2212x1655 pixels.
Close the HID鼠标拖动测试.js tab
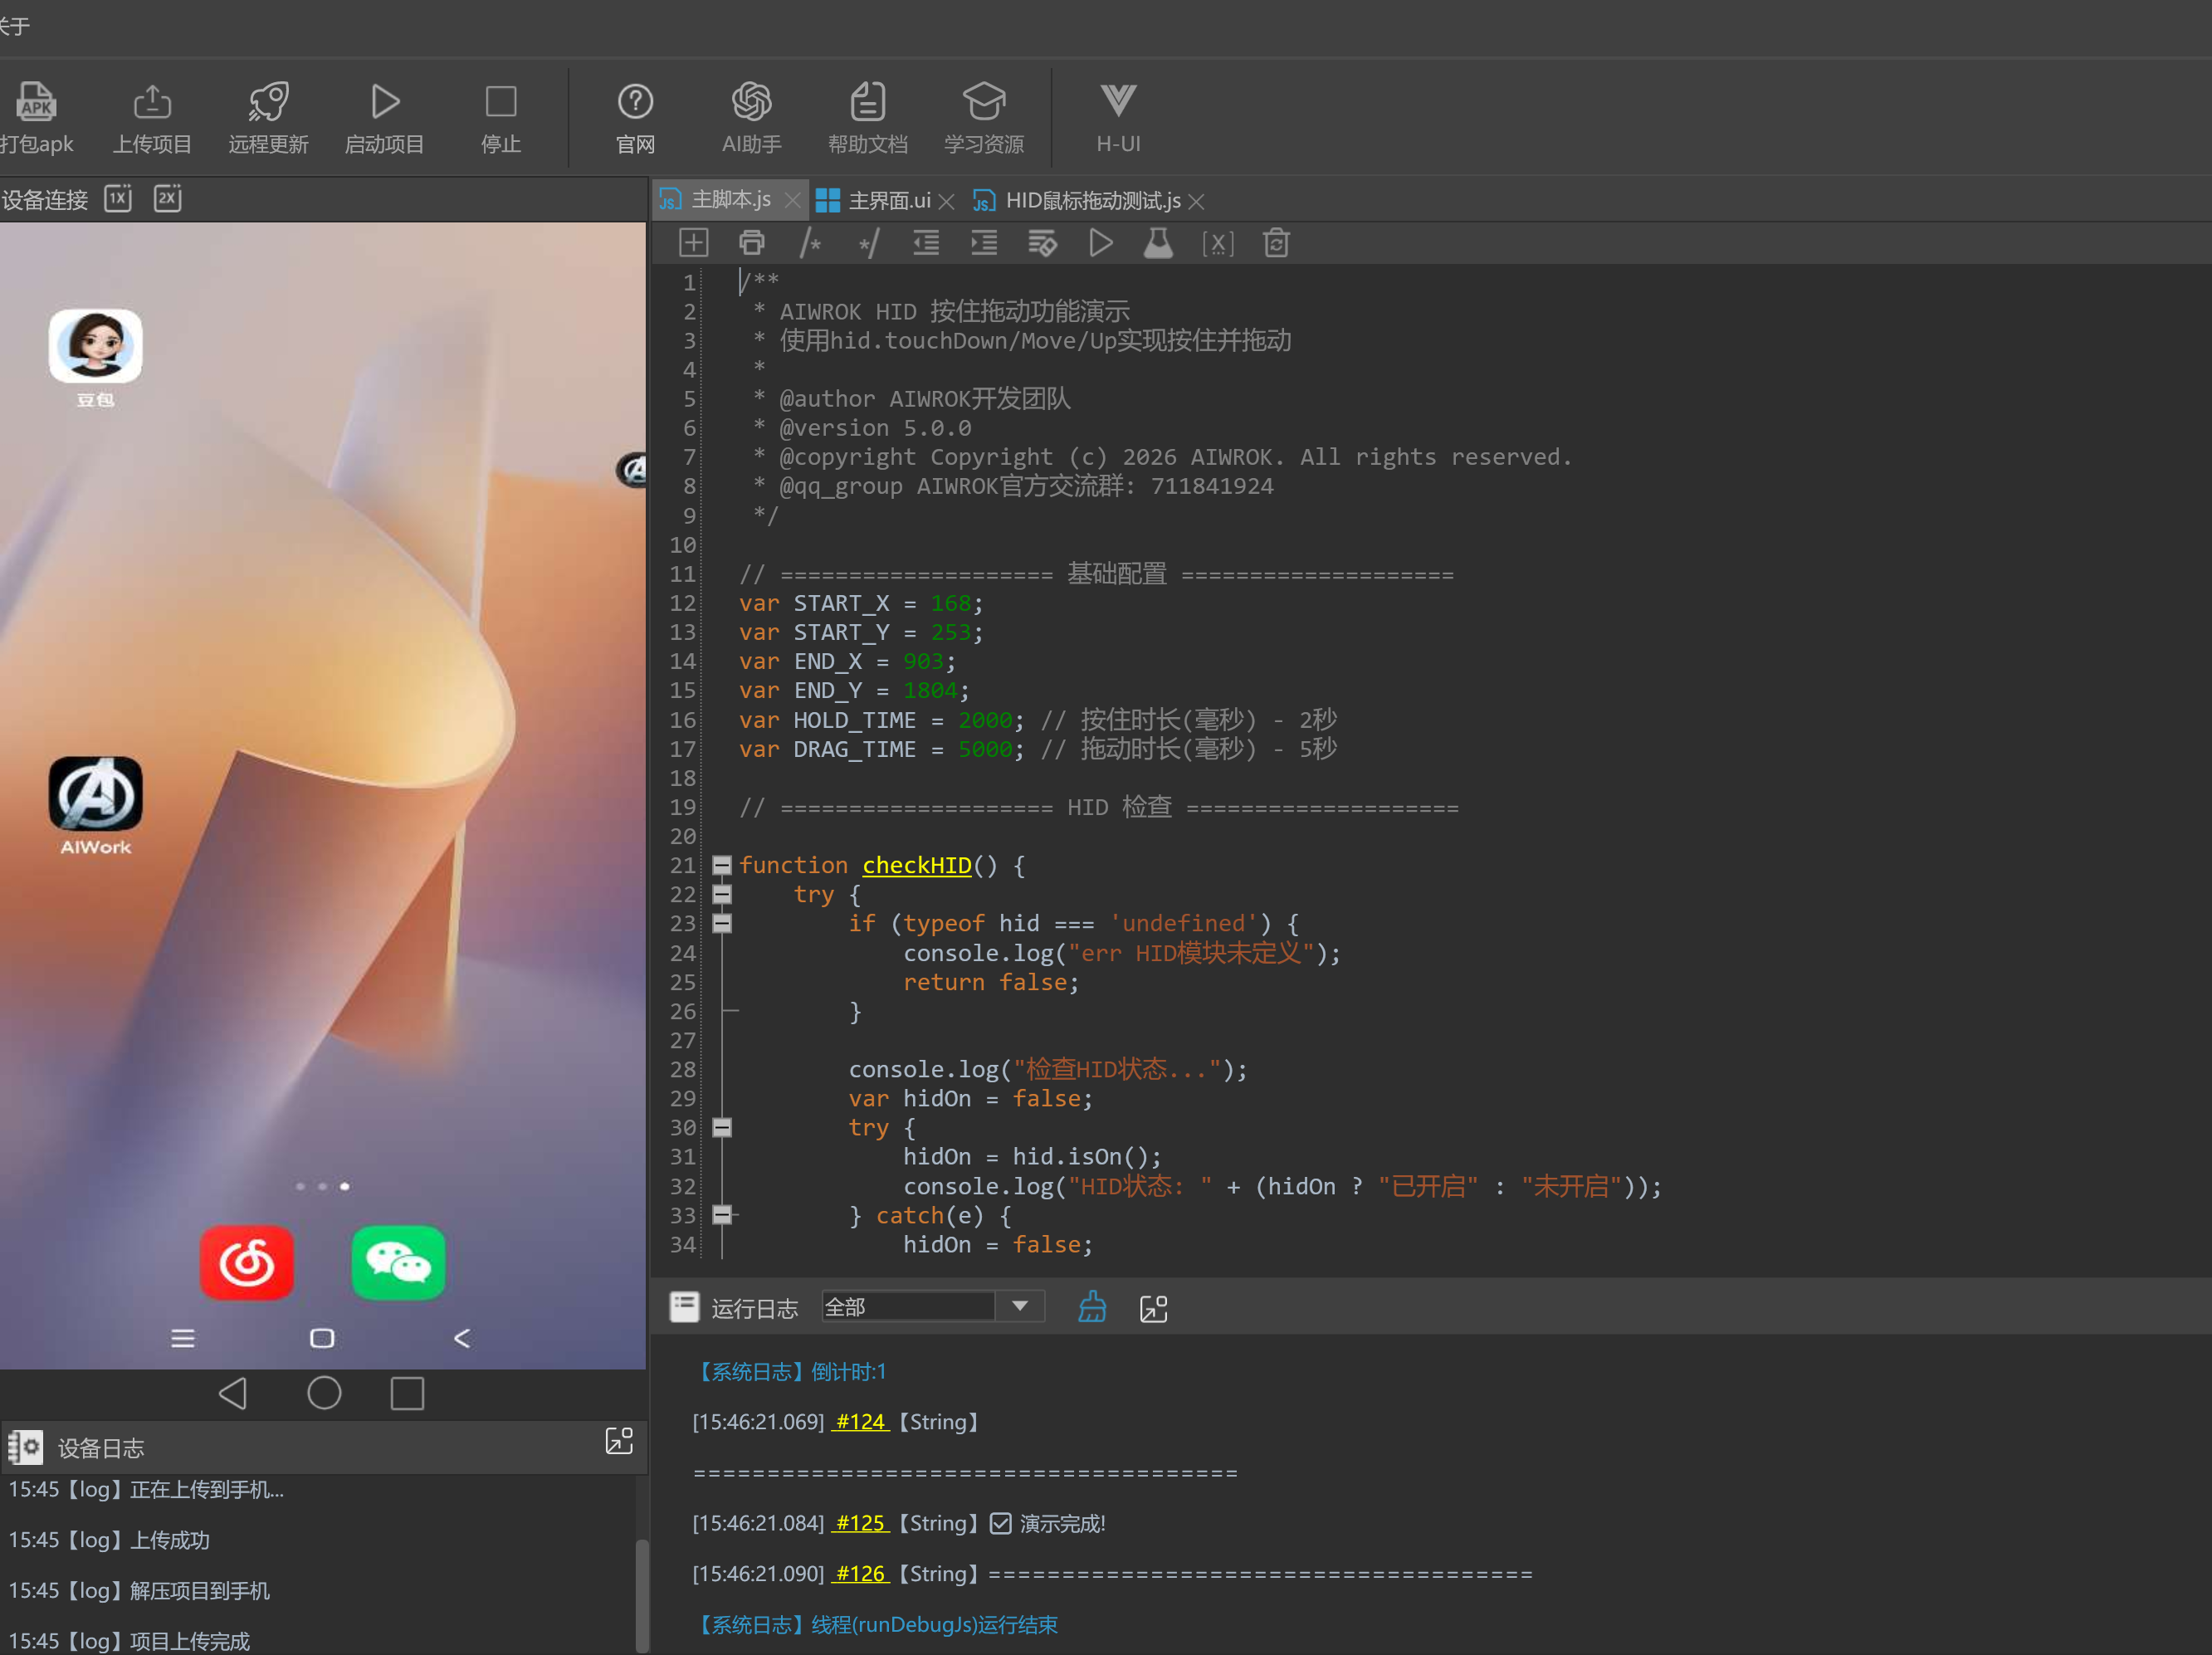point(1196,202)
